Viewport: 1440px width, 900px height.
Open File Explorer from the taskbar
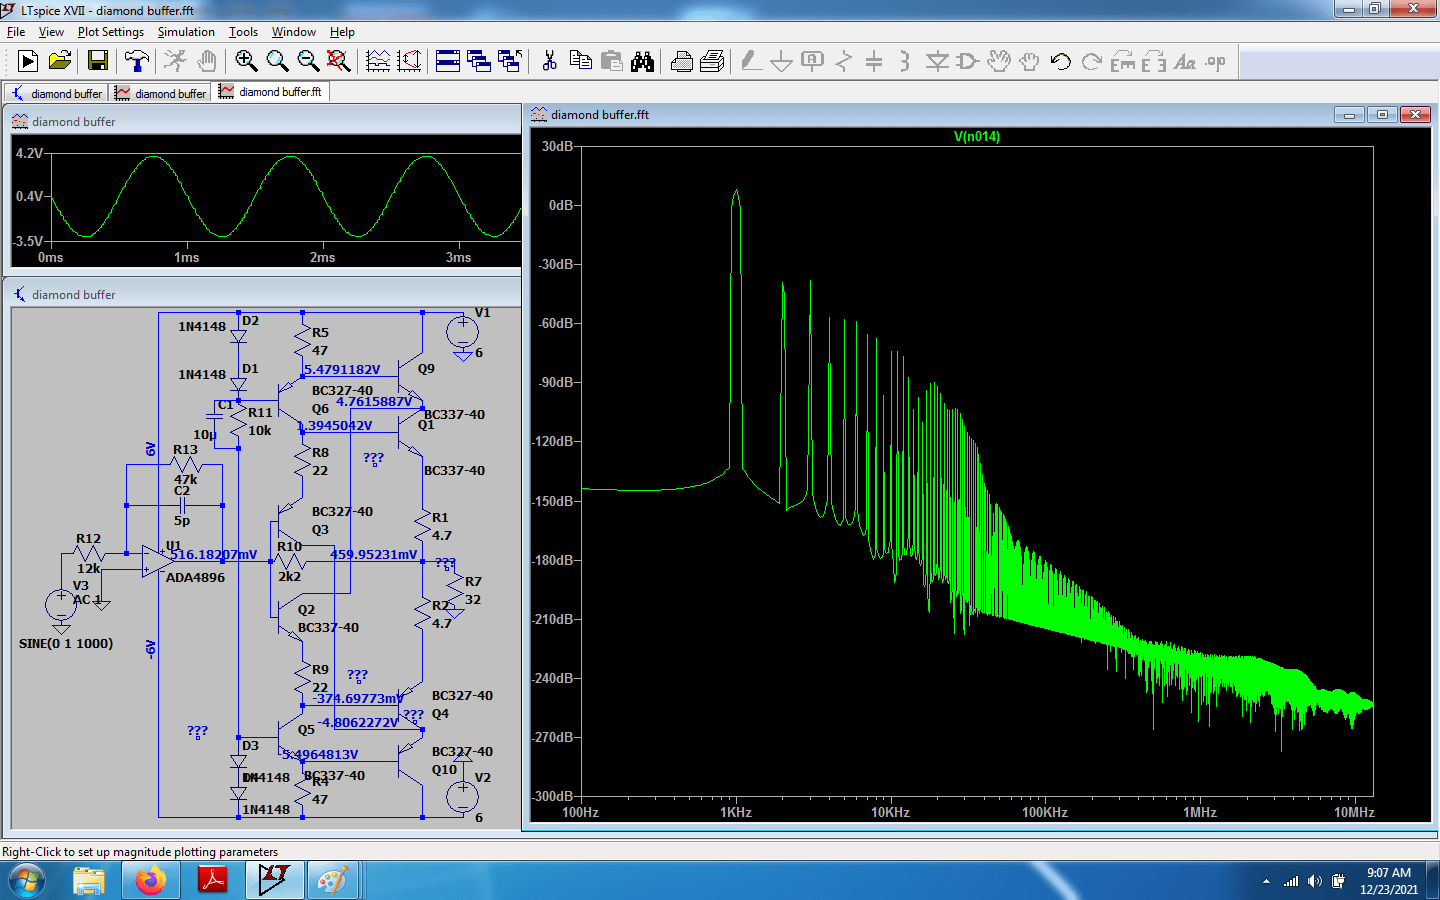pos(89,881)
